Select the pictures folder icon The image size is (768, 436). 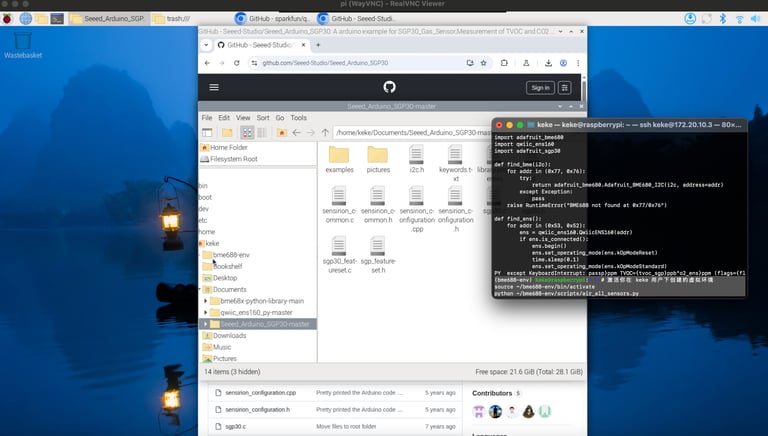378,159
